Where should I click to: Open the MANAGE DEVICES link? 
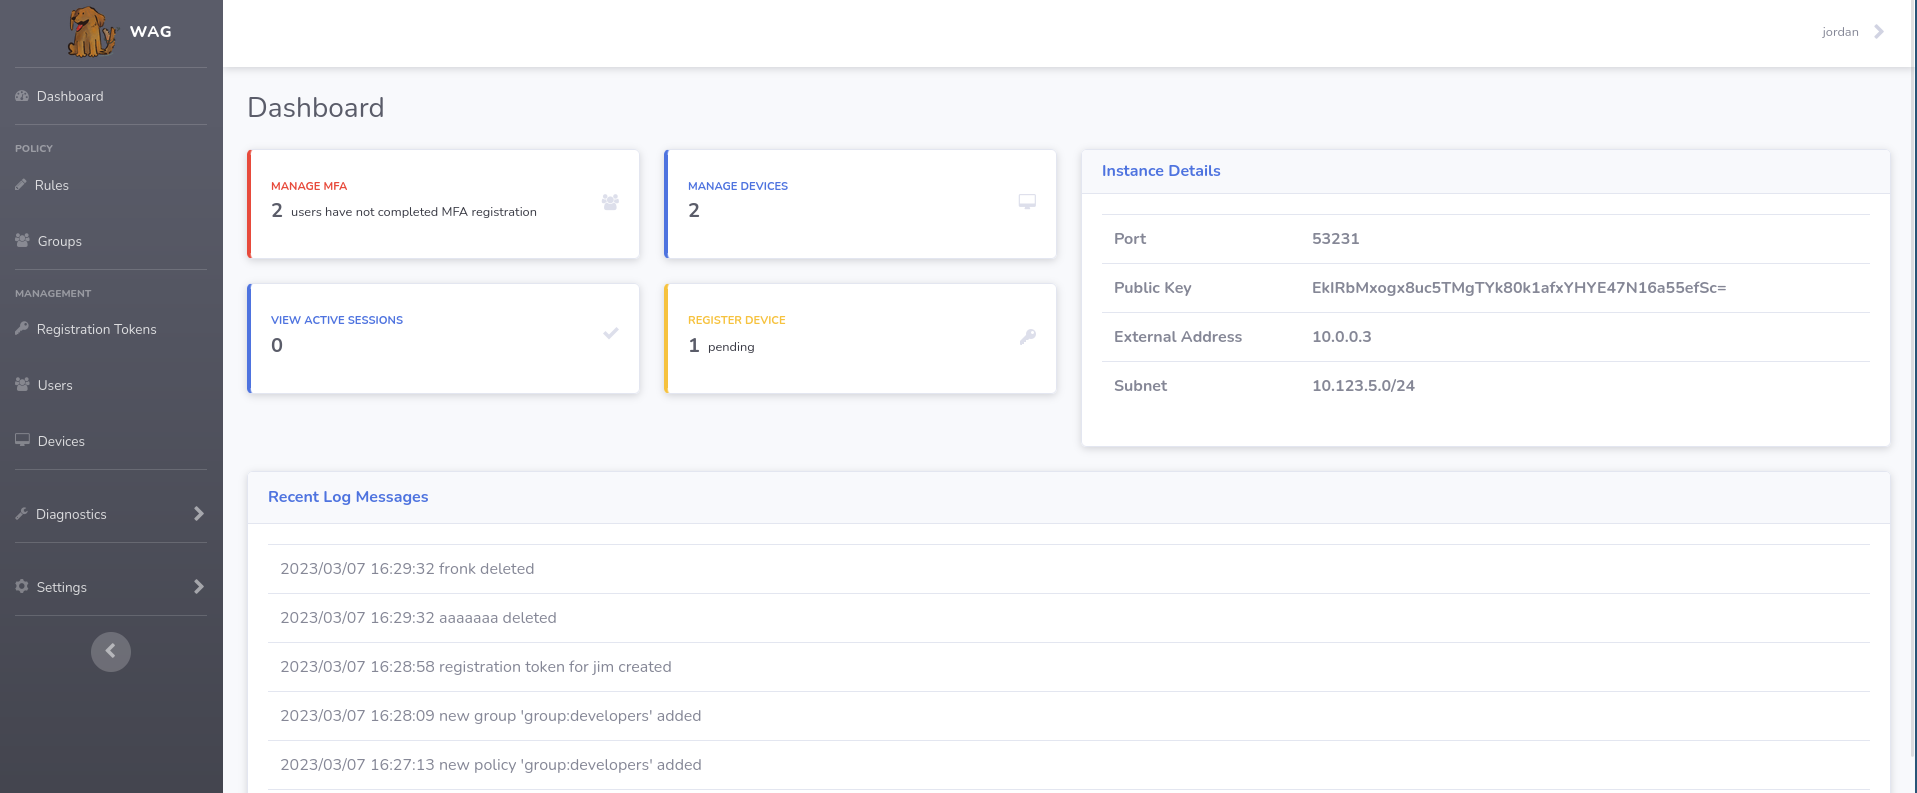pyautogui.click(x=738, y=186)
